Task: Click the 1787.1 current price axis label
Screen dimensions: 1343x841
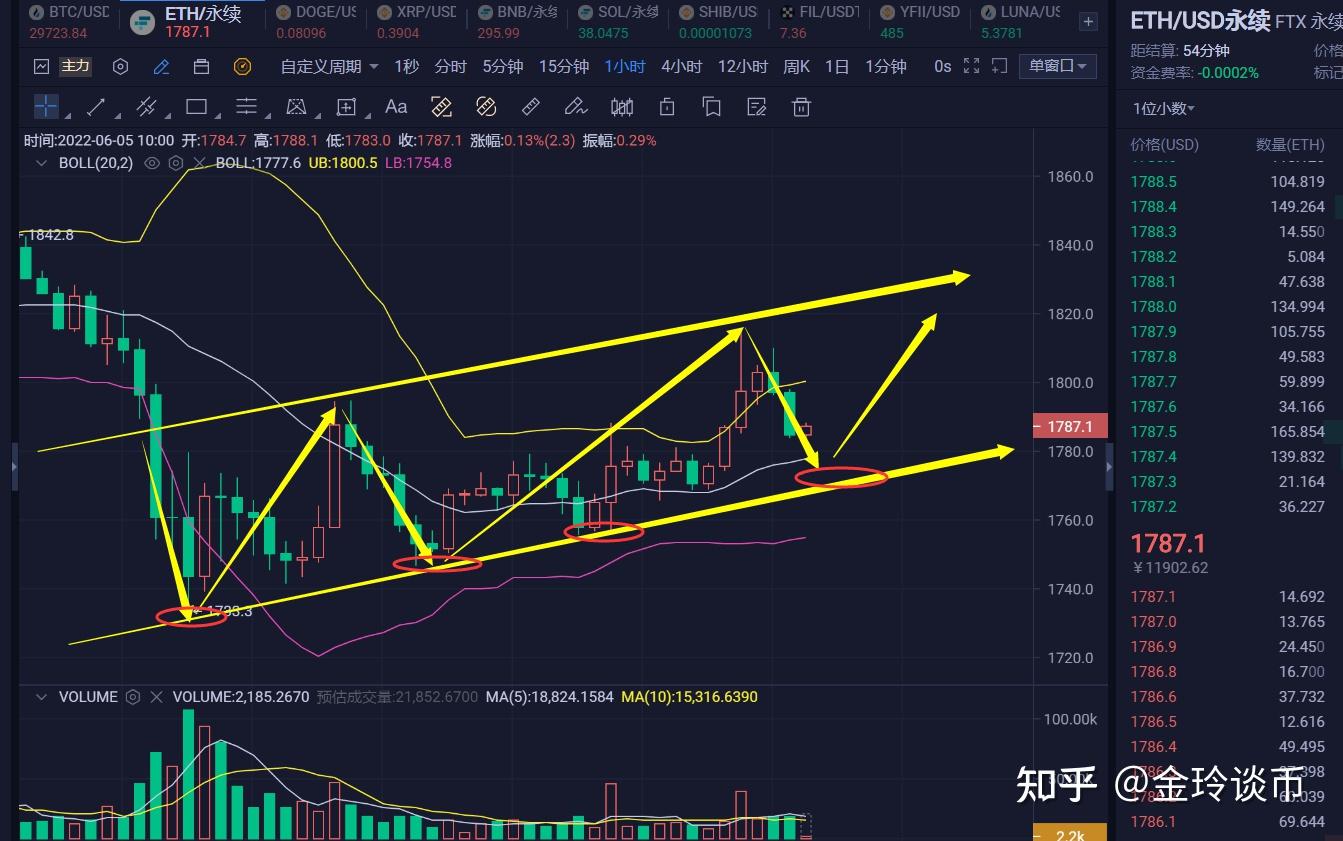Action: [1069, 426]
